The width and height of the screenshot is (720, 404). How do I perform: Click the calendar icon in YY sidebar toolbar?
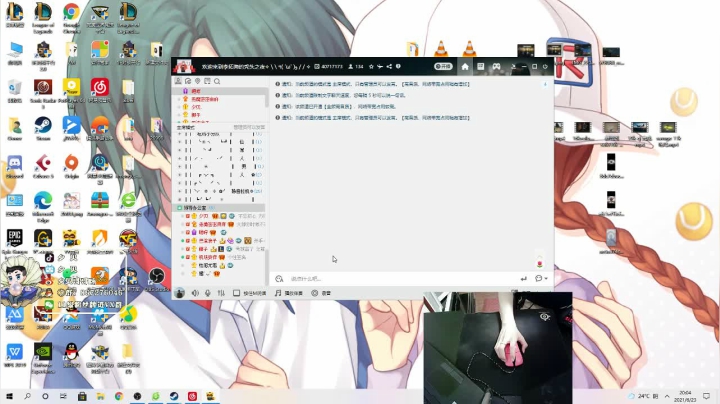[x=207, y=81]
